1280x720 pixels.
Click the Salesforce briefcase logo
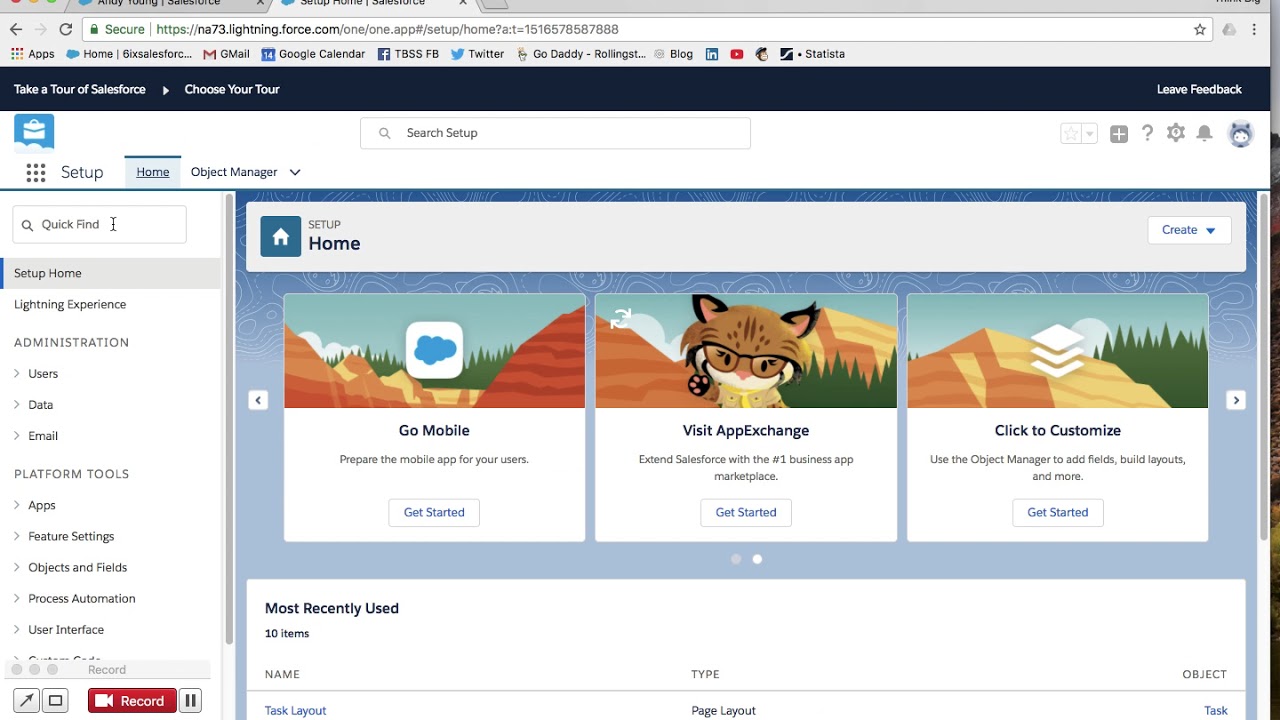(x=34, y=131)
